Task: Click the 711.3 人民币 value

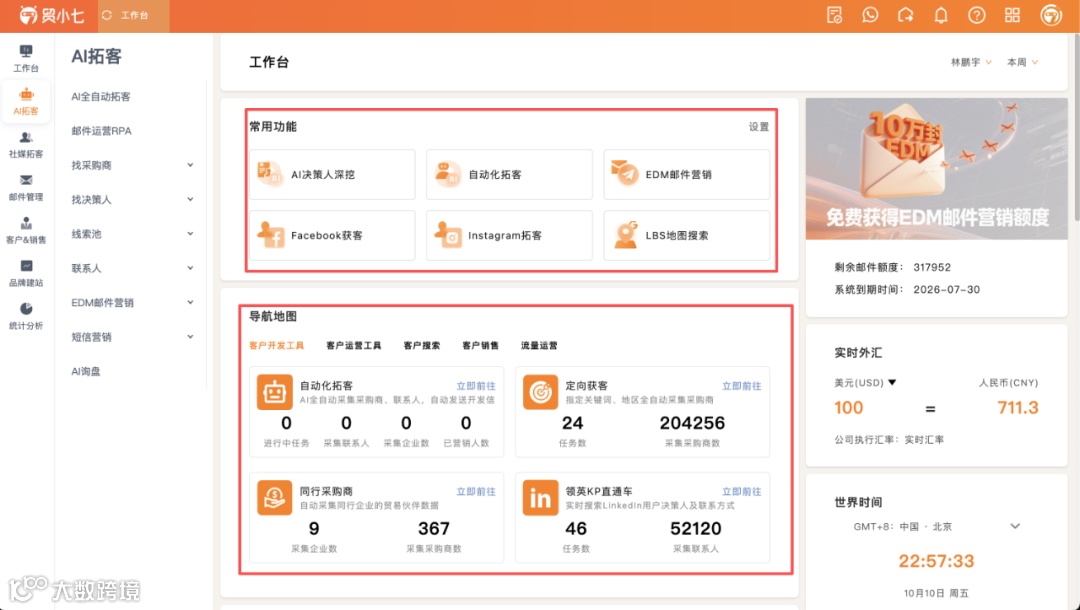Action: [1017, 408]
